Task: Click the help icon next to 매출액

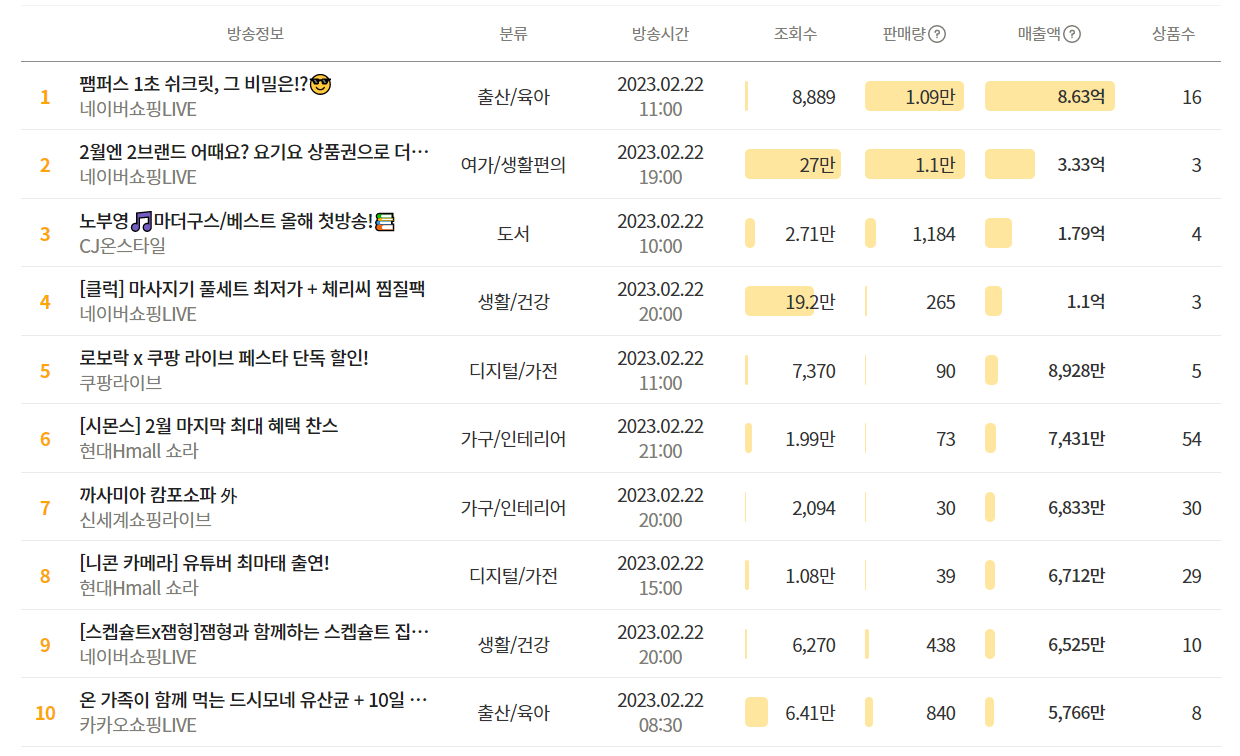Action: click(x=1072, y=34)
